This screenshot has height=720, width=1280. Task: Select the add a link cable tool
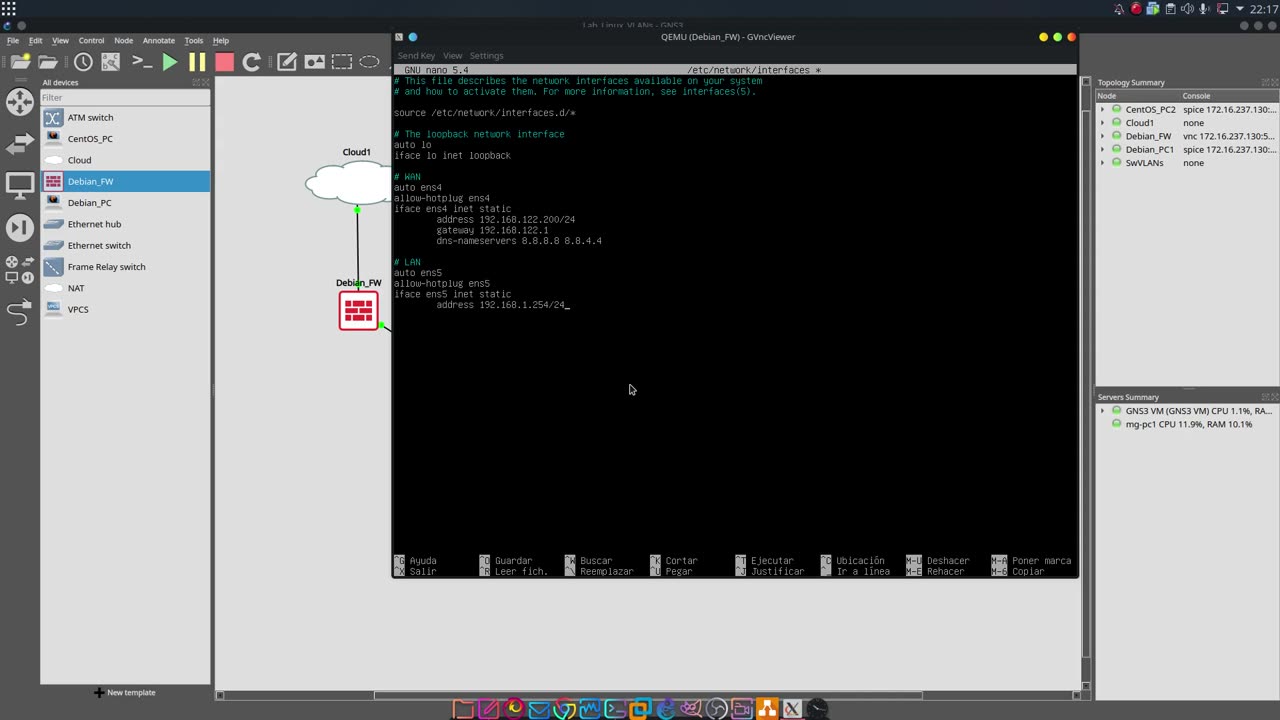coord(19,313)
